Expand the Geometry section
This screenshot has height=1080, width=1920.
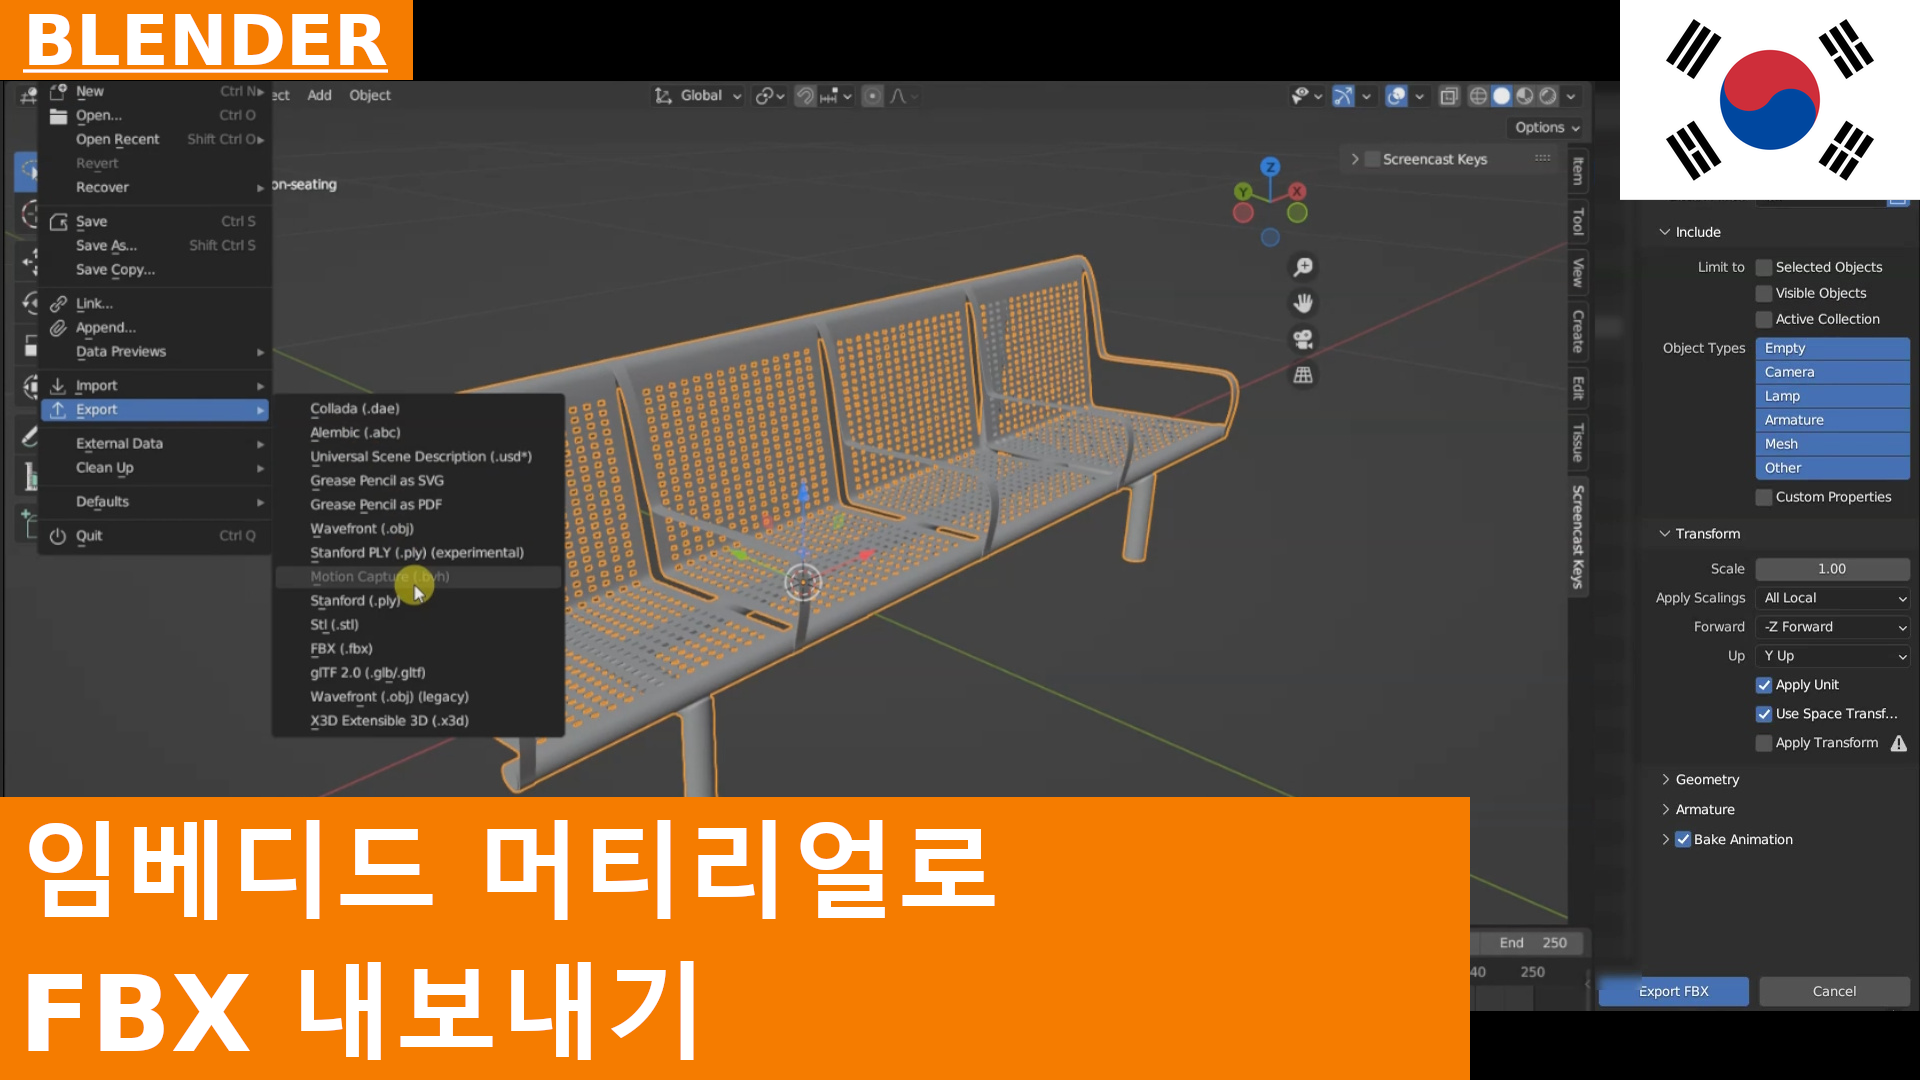(x=1706, y=779)
